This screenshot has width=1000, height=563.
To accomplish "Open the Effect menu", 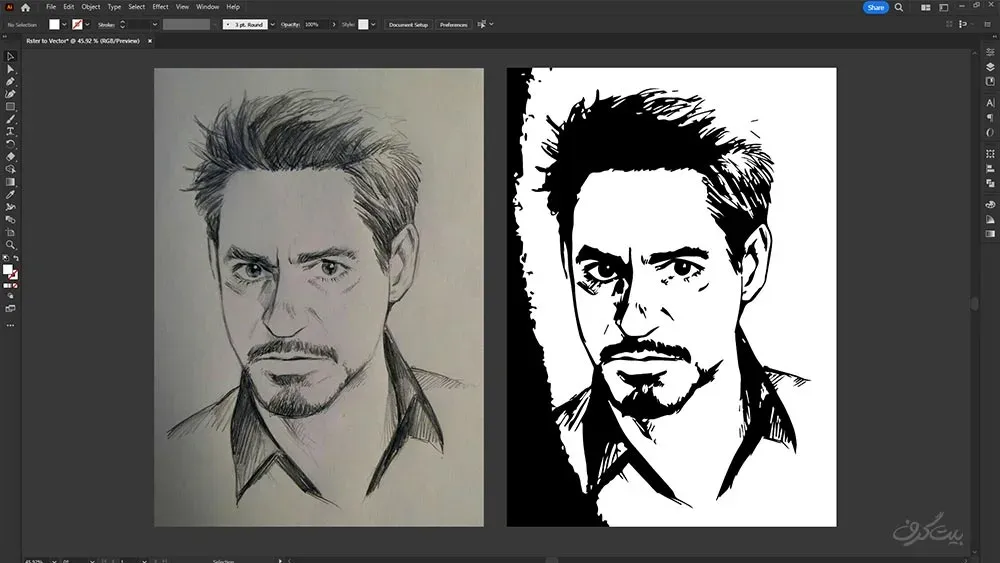I will tap(160, 7).
